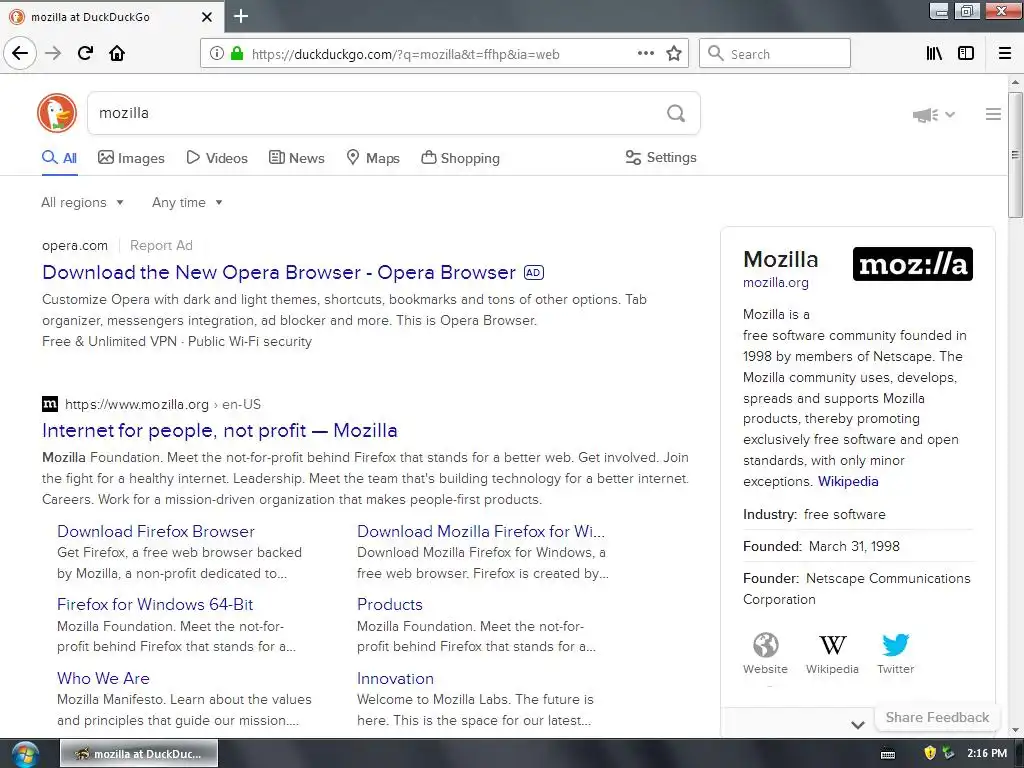The image size is (1024, 768).
Task: Show the sidebars icon
Action: [x=966, y=54]
